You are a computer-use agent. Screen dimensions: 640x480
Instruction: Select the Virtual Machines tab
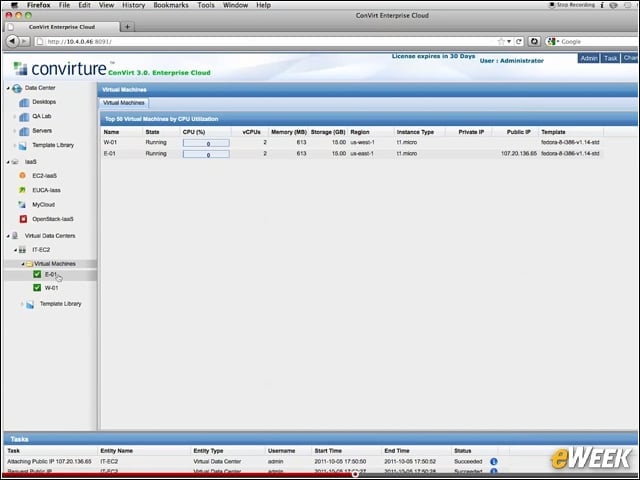click(123, 103)
